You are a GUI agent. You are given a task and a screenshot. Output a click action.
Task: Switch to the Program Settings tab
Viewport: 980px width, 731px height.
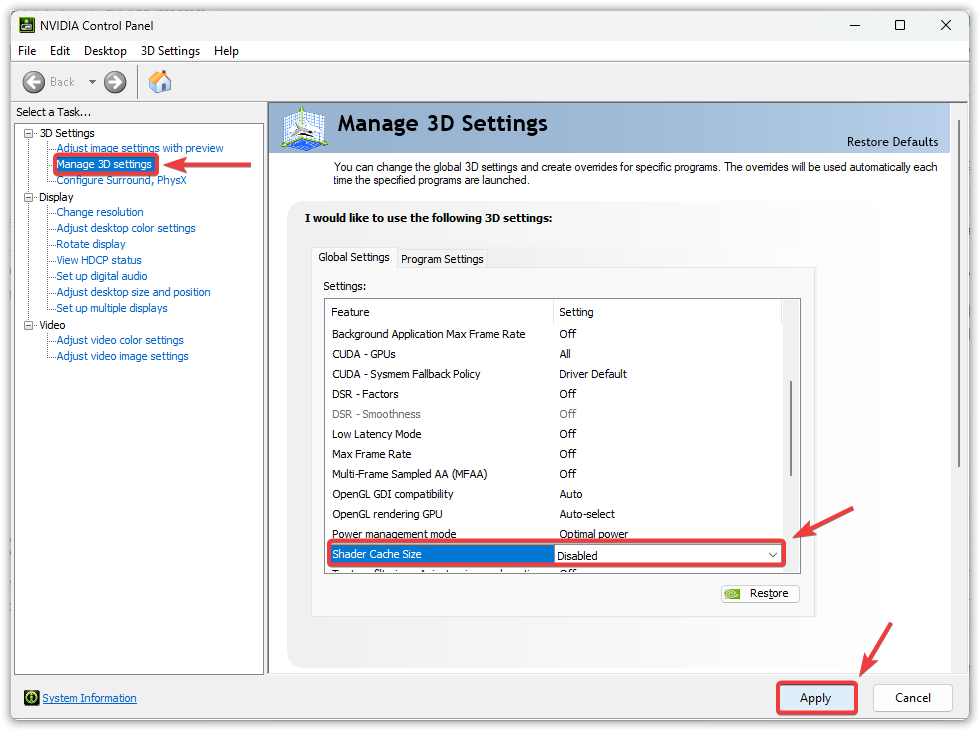(442, 259)
